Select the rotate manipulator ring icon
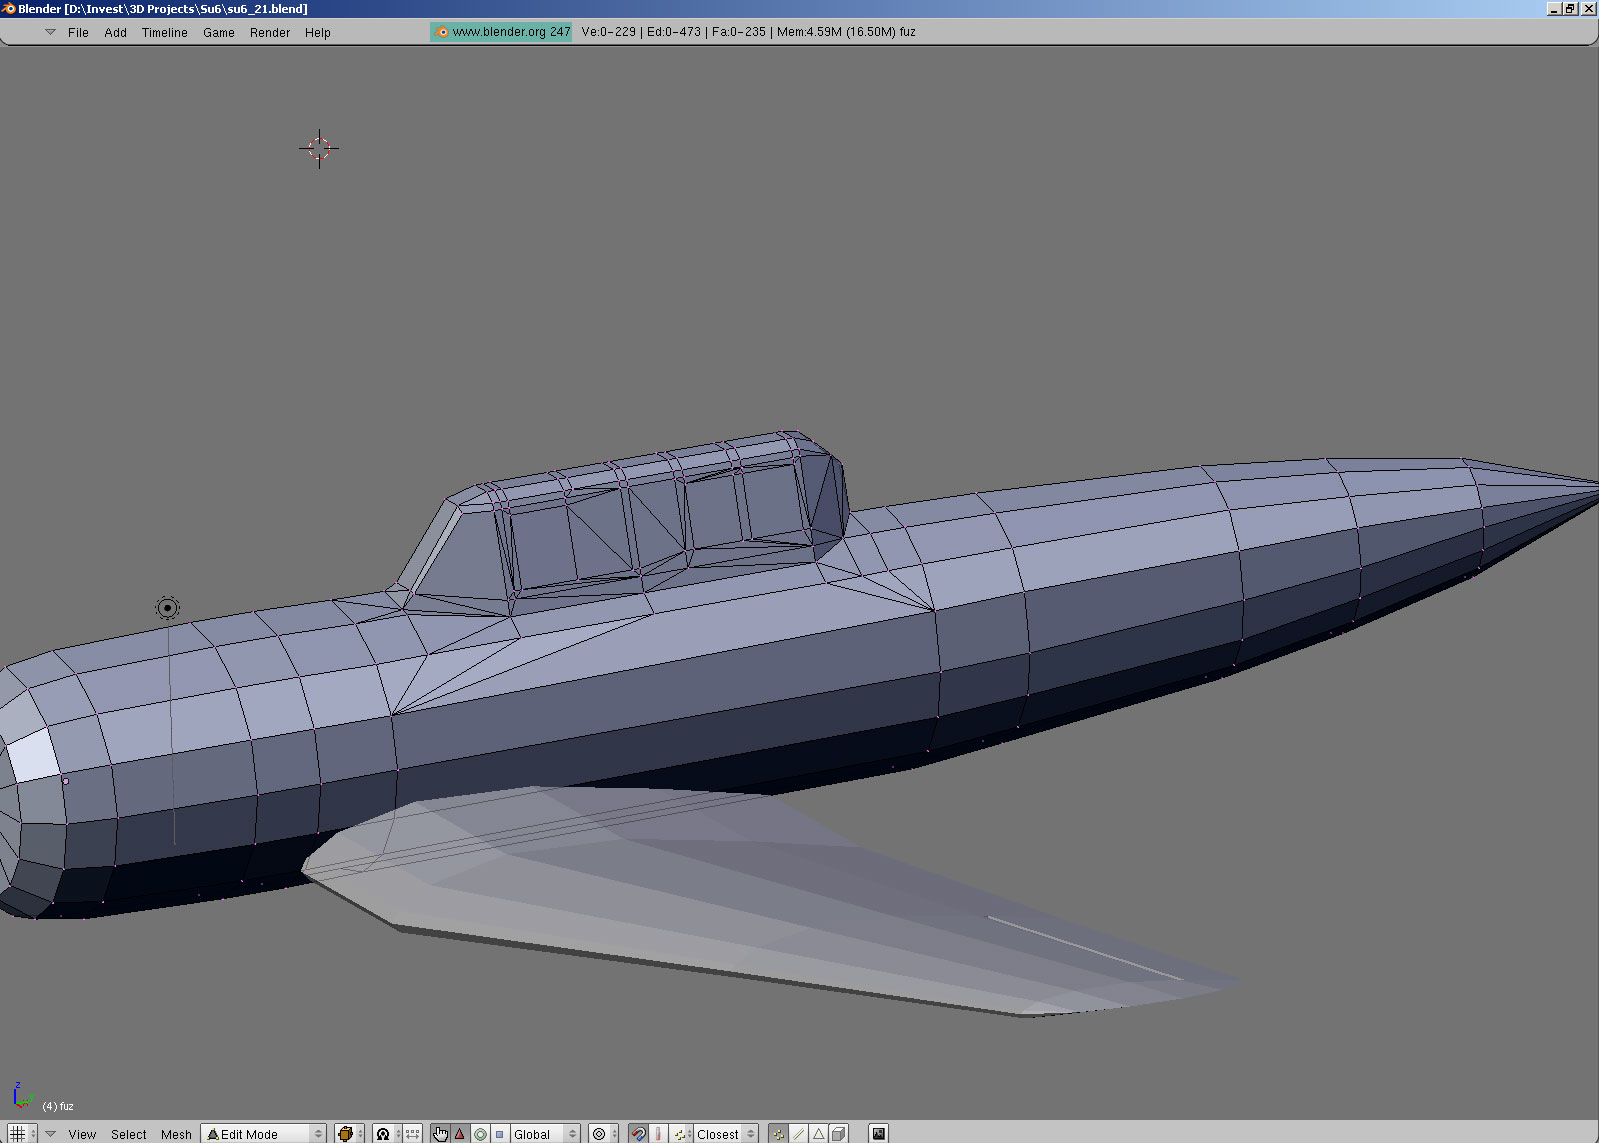 [480, 1134]
